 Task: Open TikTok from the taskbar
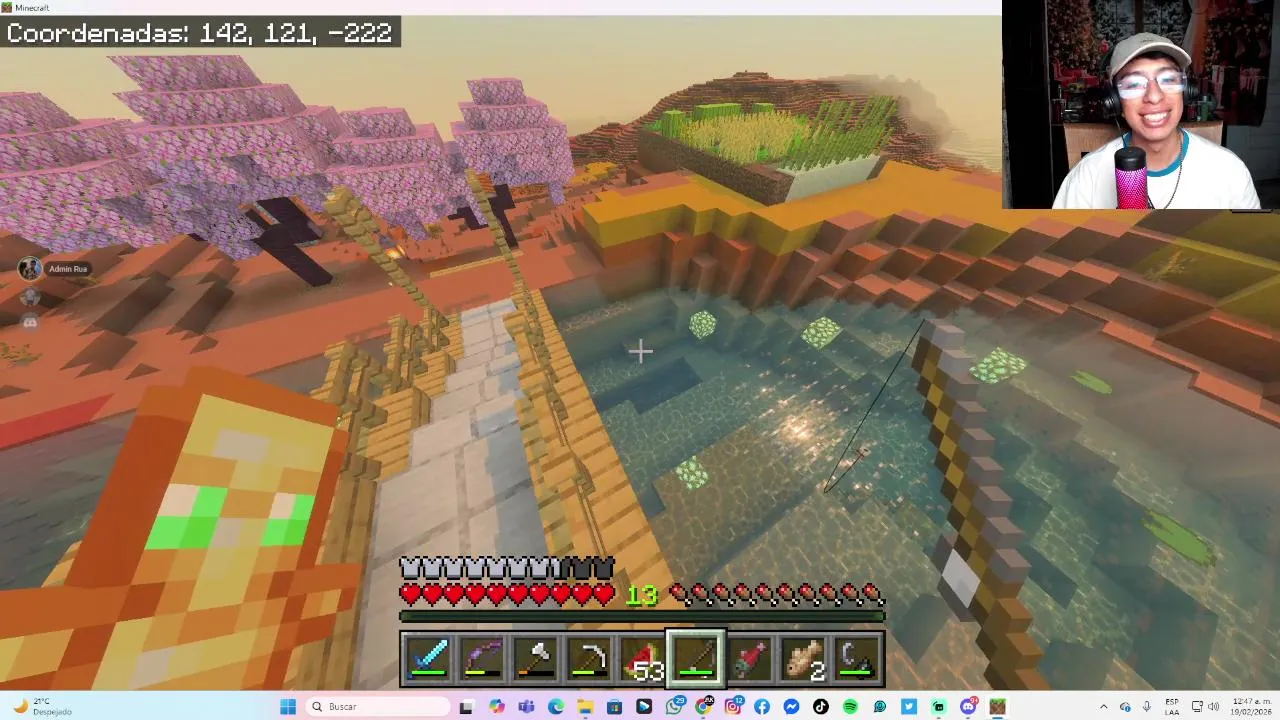[x=821, y=706]
